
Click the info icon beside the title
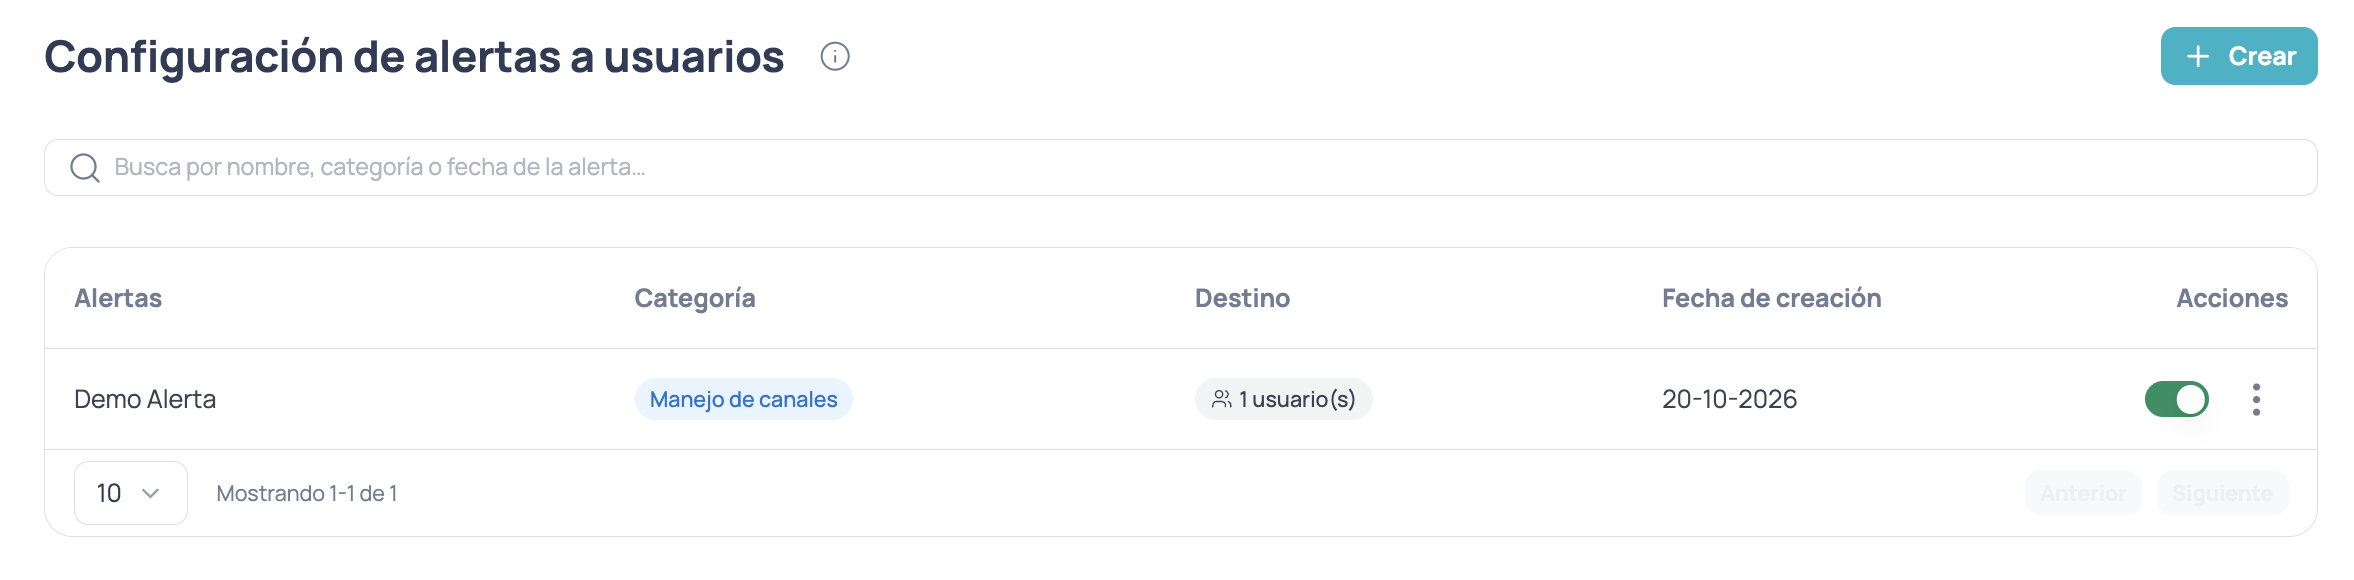click(x=835, y=57)
